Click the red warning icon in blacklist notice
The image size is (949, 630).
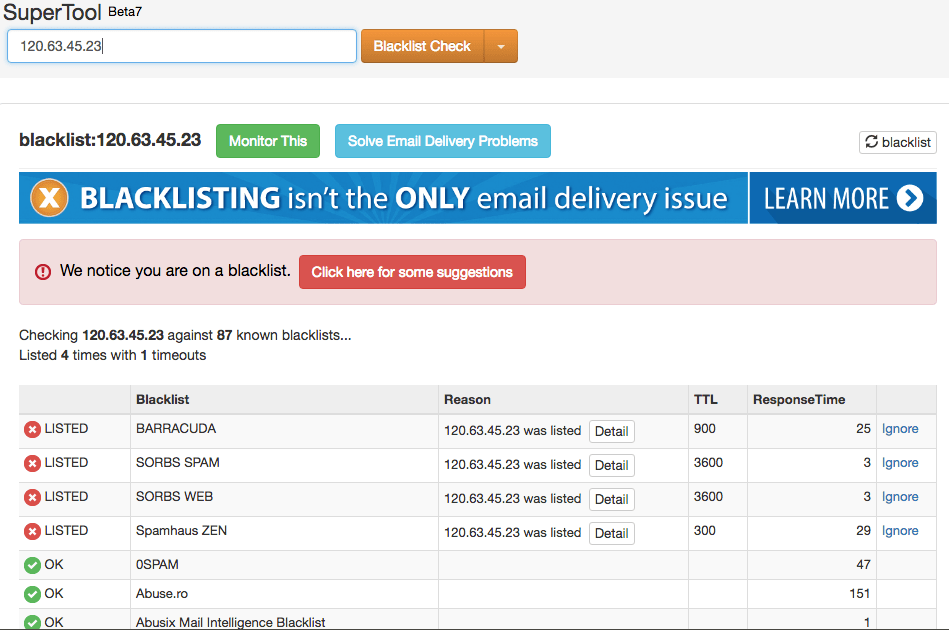point(42,272)
